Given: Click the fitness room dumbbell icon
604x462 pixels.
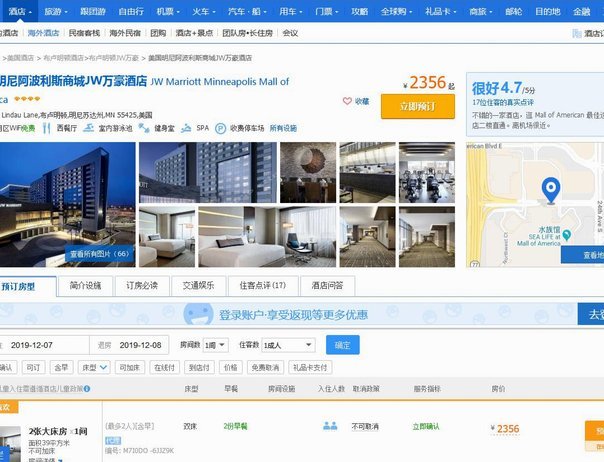Looking at the screenshot, I should pyautogui.click(x=144, y=128).
